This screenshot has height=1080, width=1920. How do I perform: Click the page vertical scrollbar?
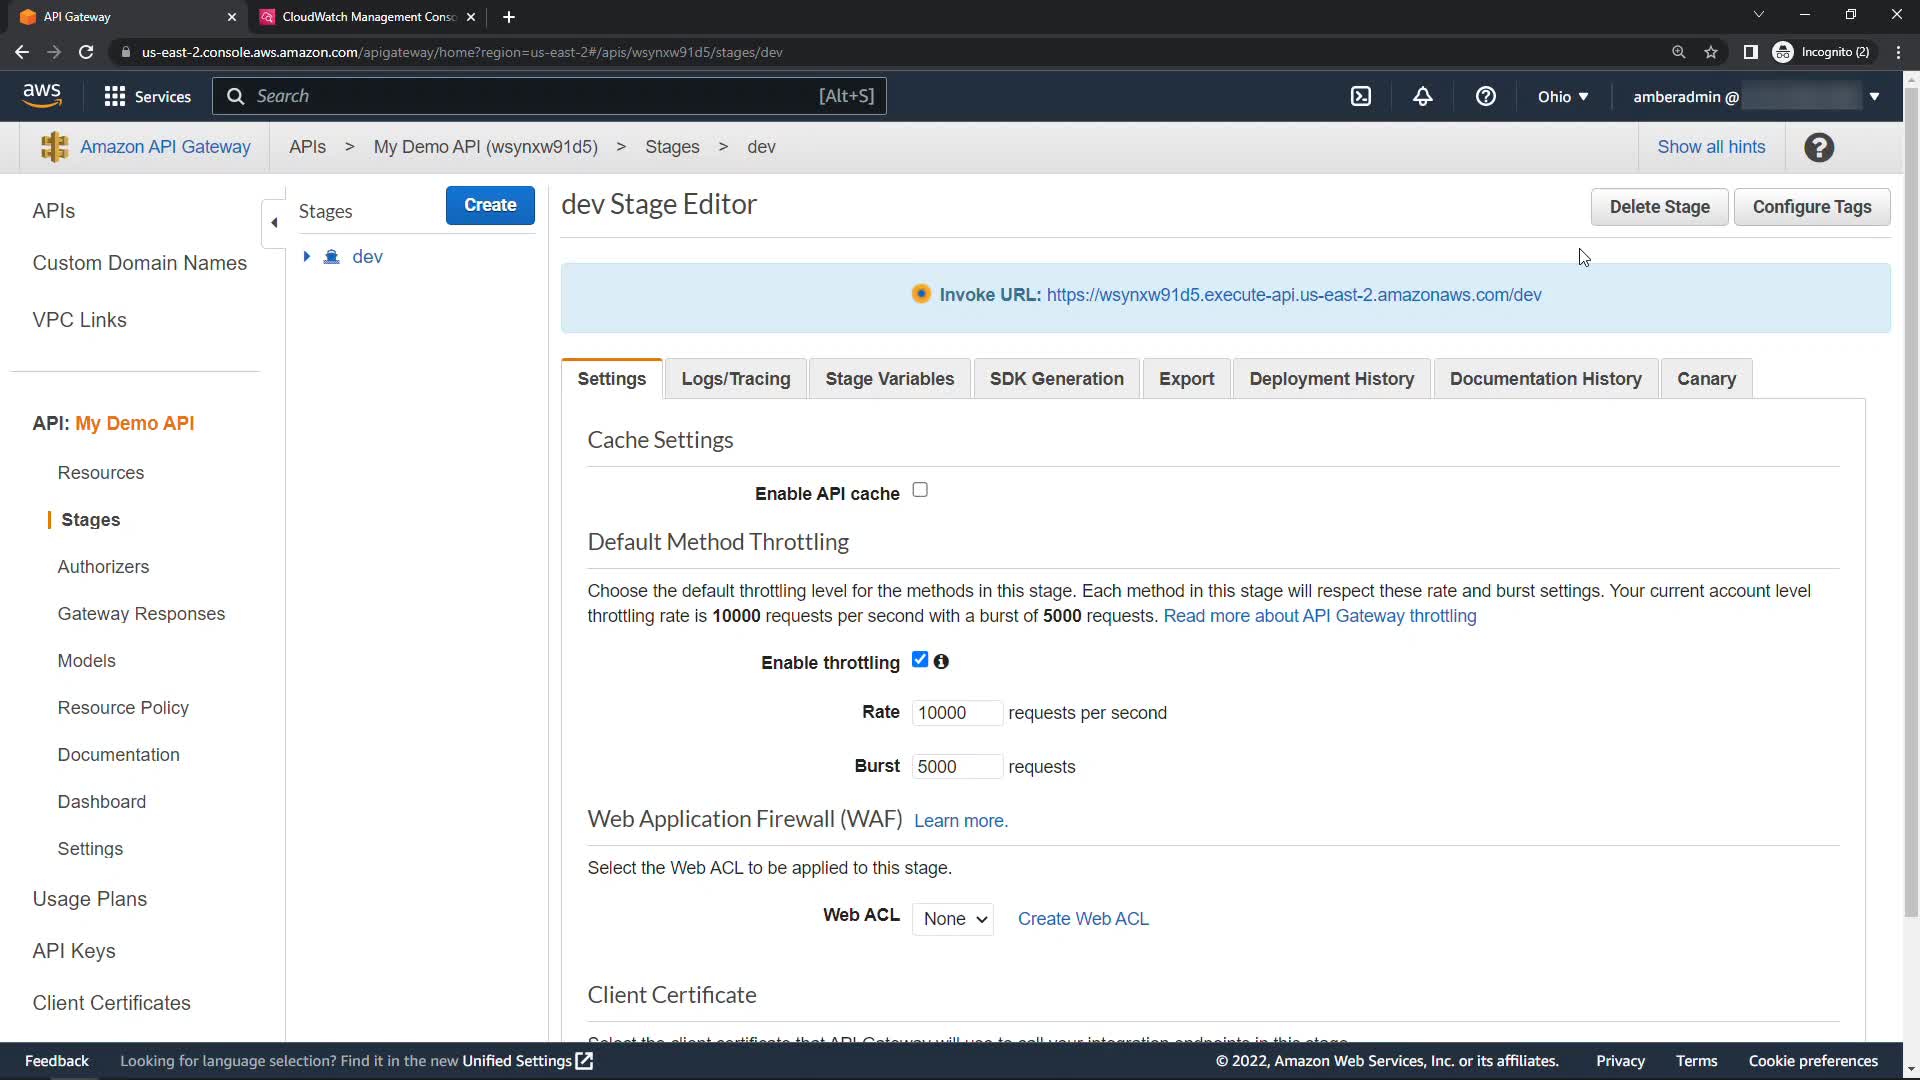[1911, 500]
